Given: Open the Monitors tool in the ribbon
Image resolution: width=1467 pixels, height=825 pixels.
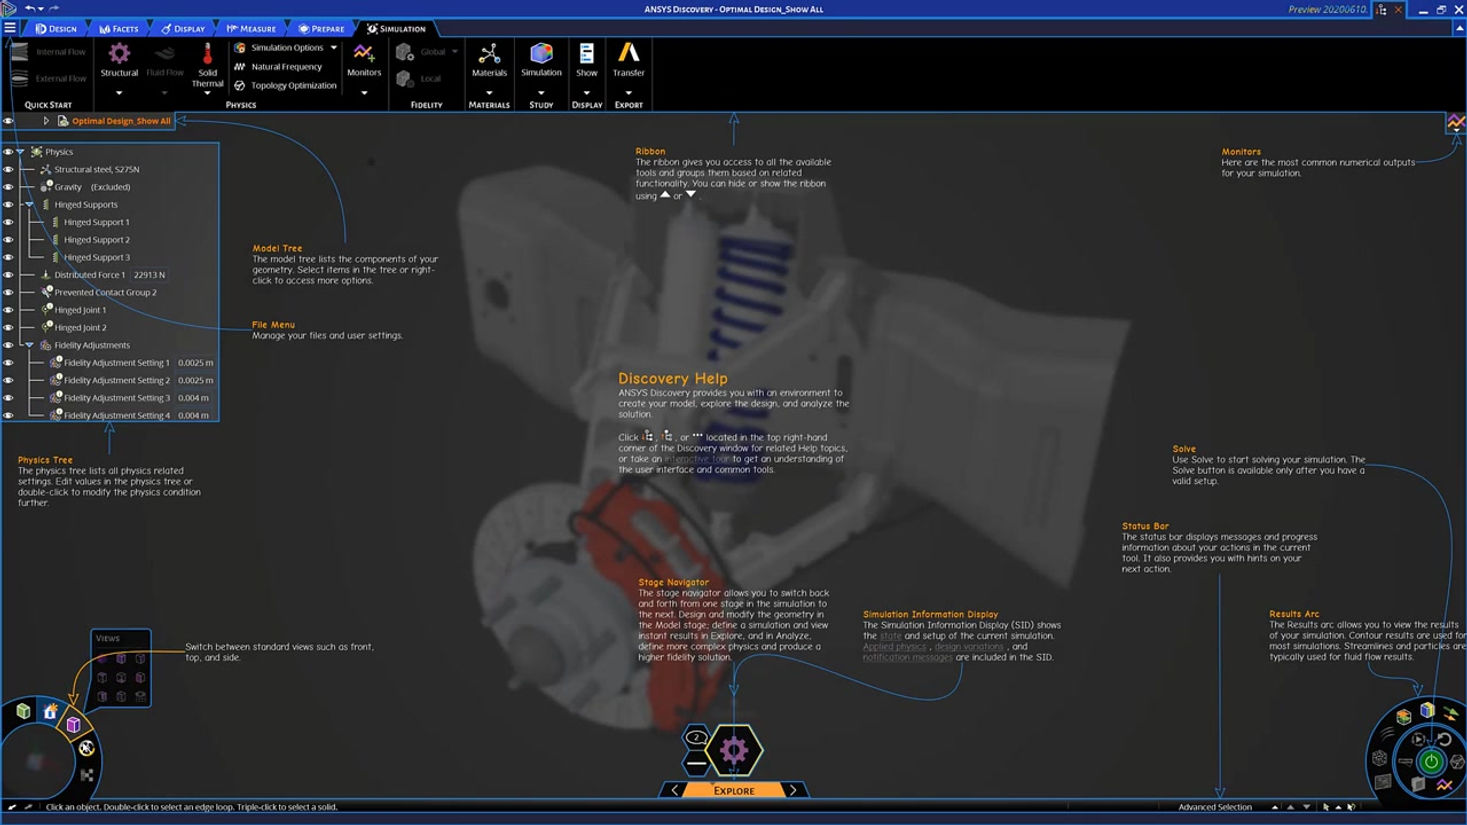Looking at the screenshot, I should pyautogui.click(x=364, y=60).
